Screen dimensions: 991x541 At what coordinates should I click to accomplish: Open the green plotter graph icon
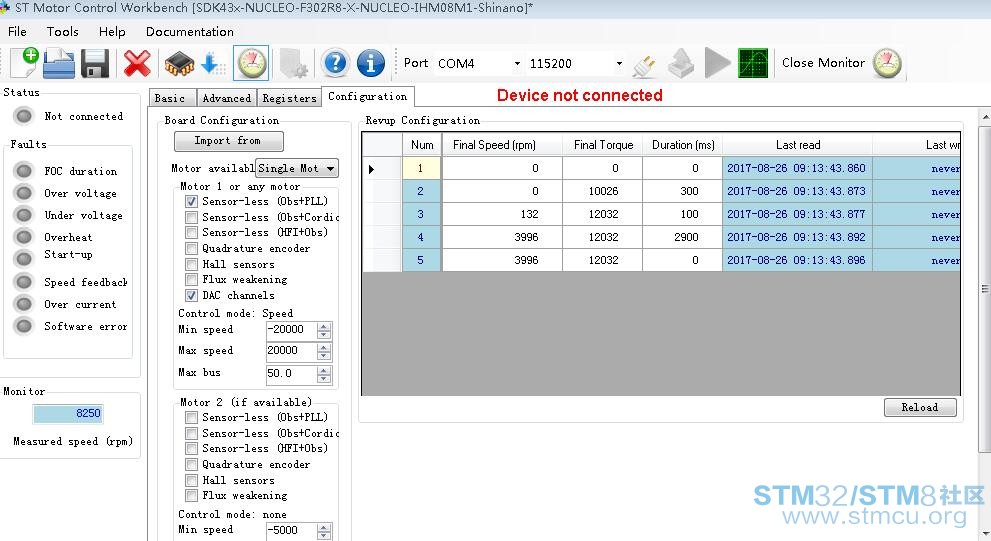753,63
